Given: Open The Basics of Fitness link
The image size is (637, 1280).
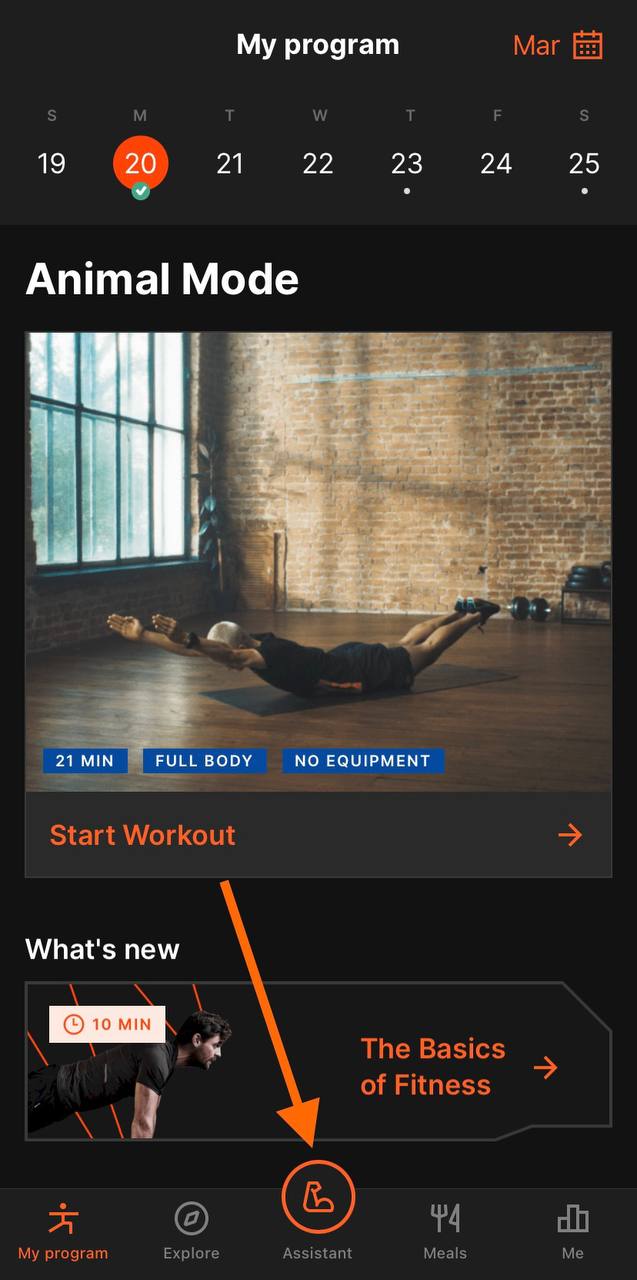Looking at the screenshot, I should [433, 1067].
